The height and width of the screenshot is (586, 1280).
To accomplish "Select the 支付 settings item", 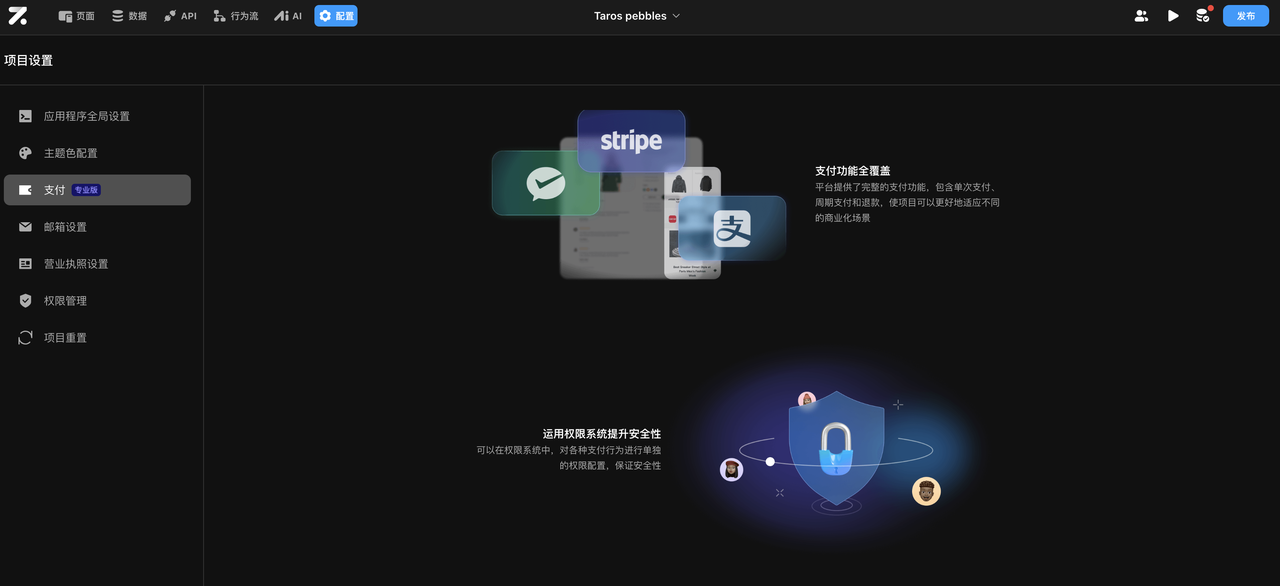I will coord(97,190).
